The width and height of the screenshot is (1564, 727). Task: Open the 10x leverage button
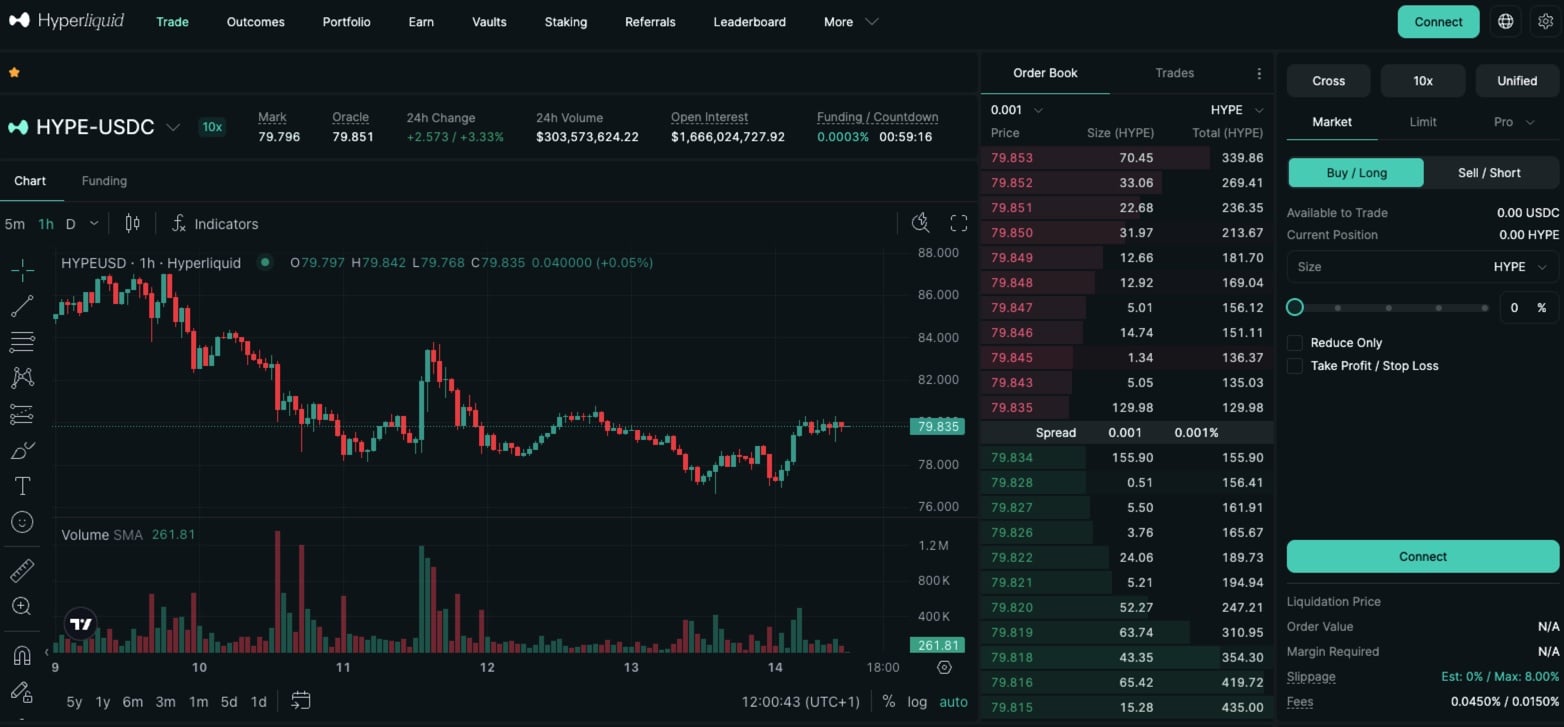pos(1422,81)
